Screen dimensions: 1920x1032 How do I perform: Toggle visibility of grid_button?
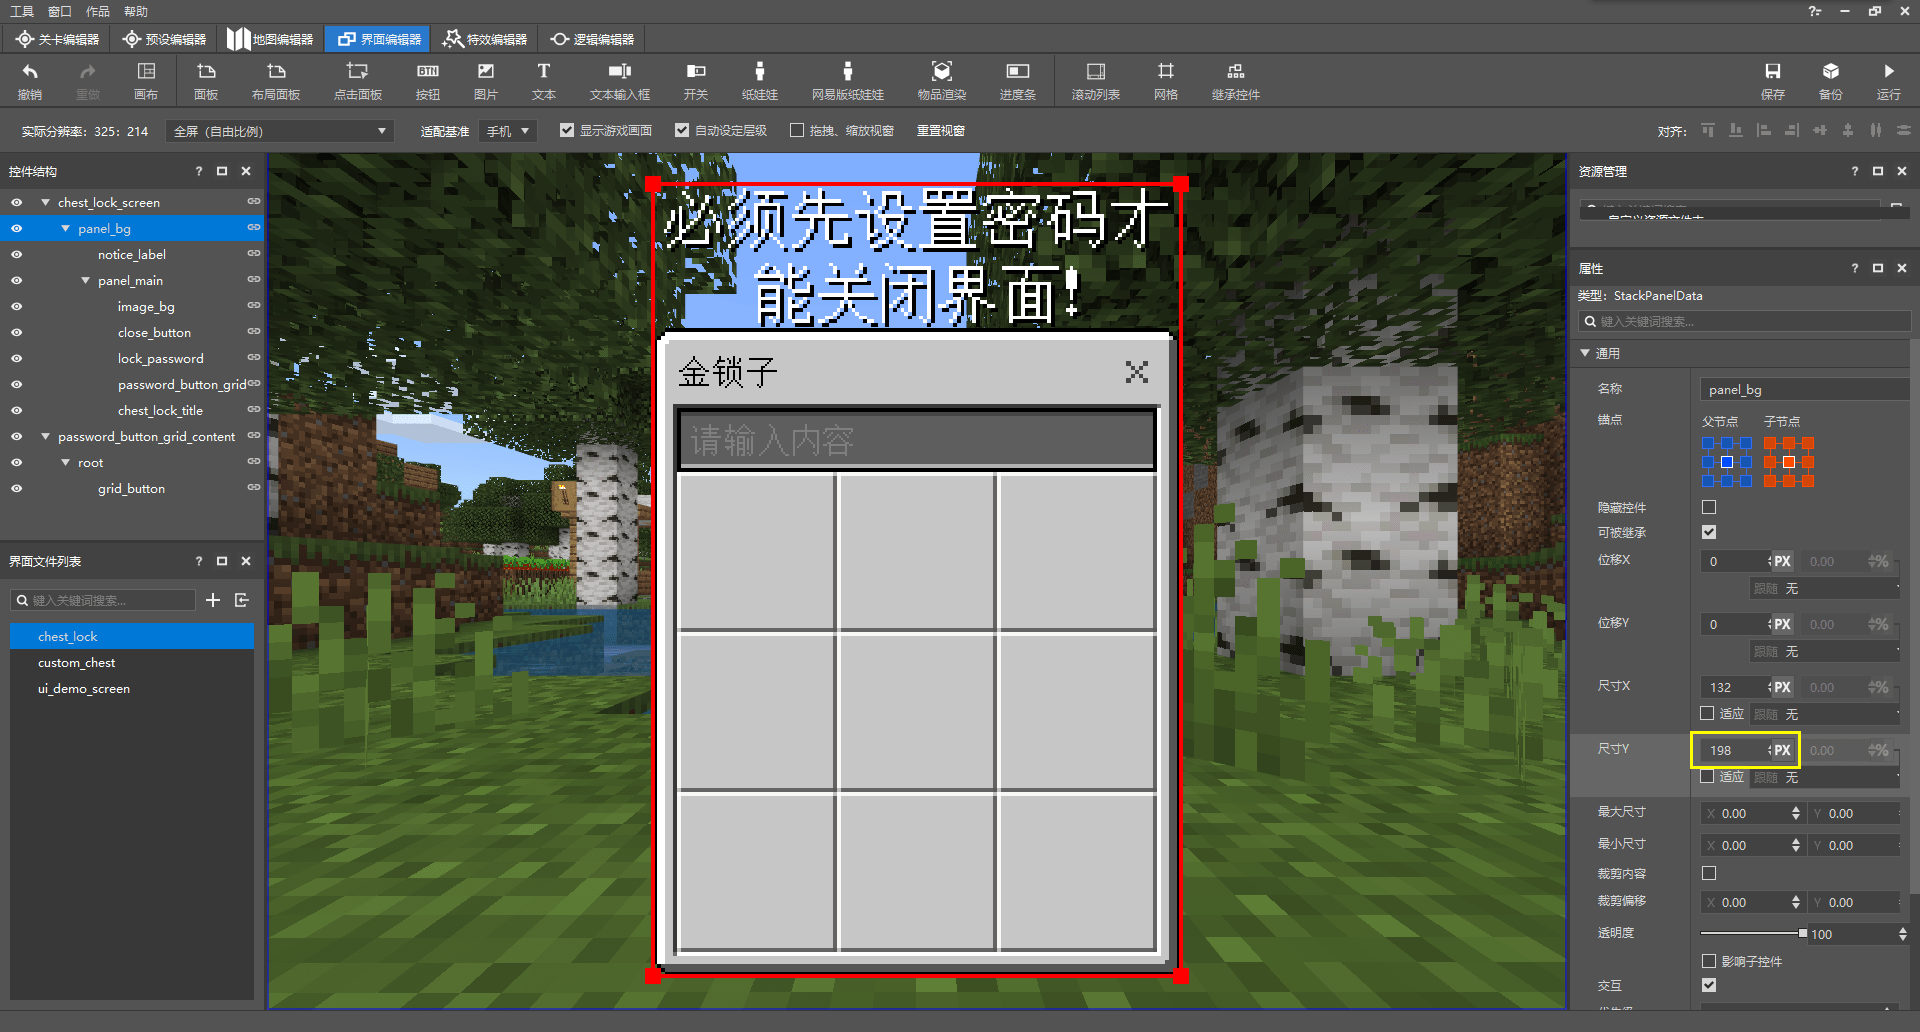tap(16, 488)
